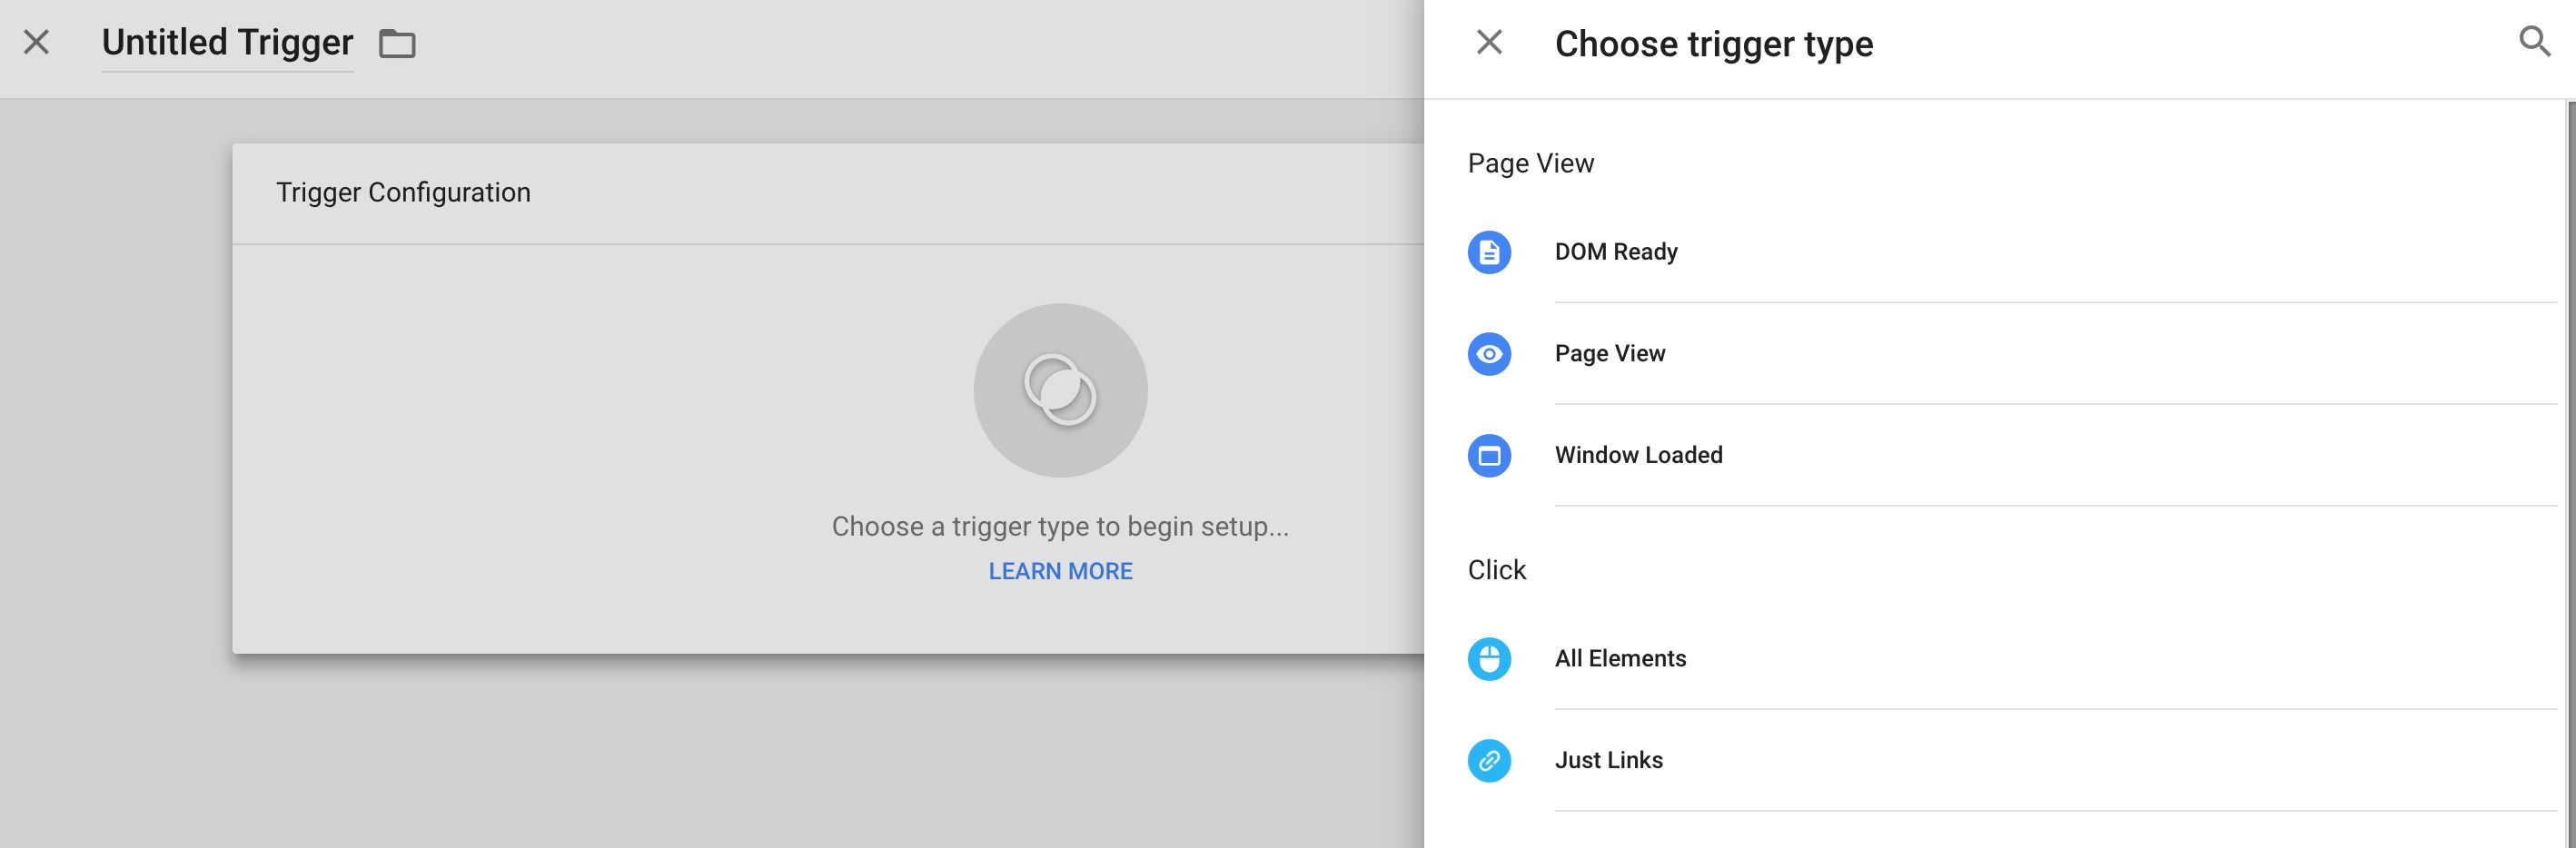Image resolution: width=2576 pixels, height=848 pixels.
Task: Click the Just Links chain-link icon
Action: click(1488, 761)
